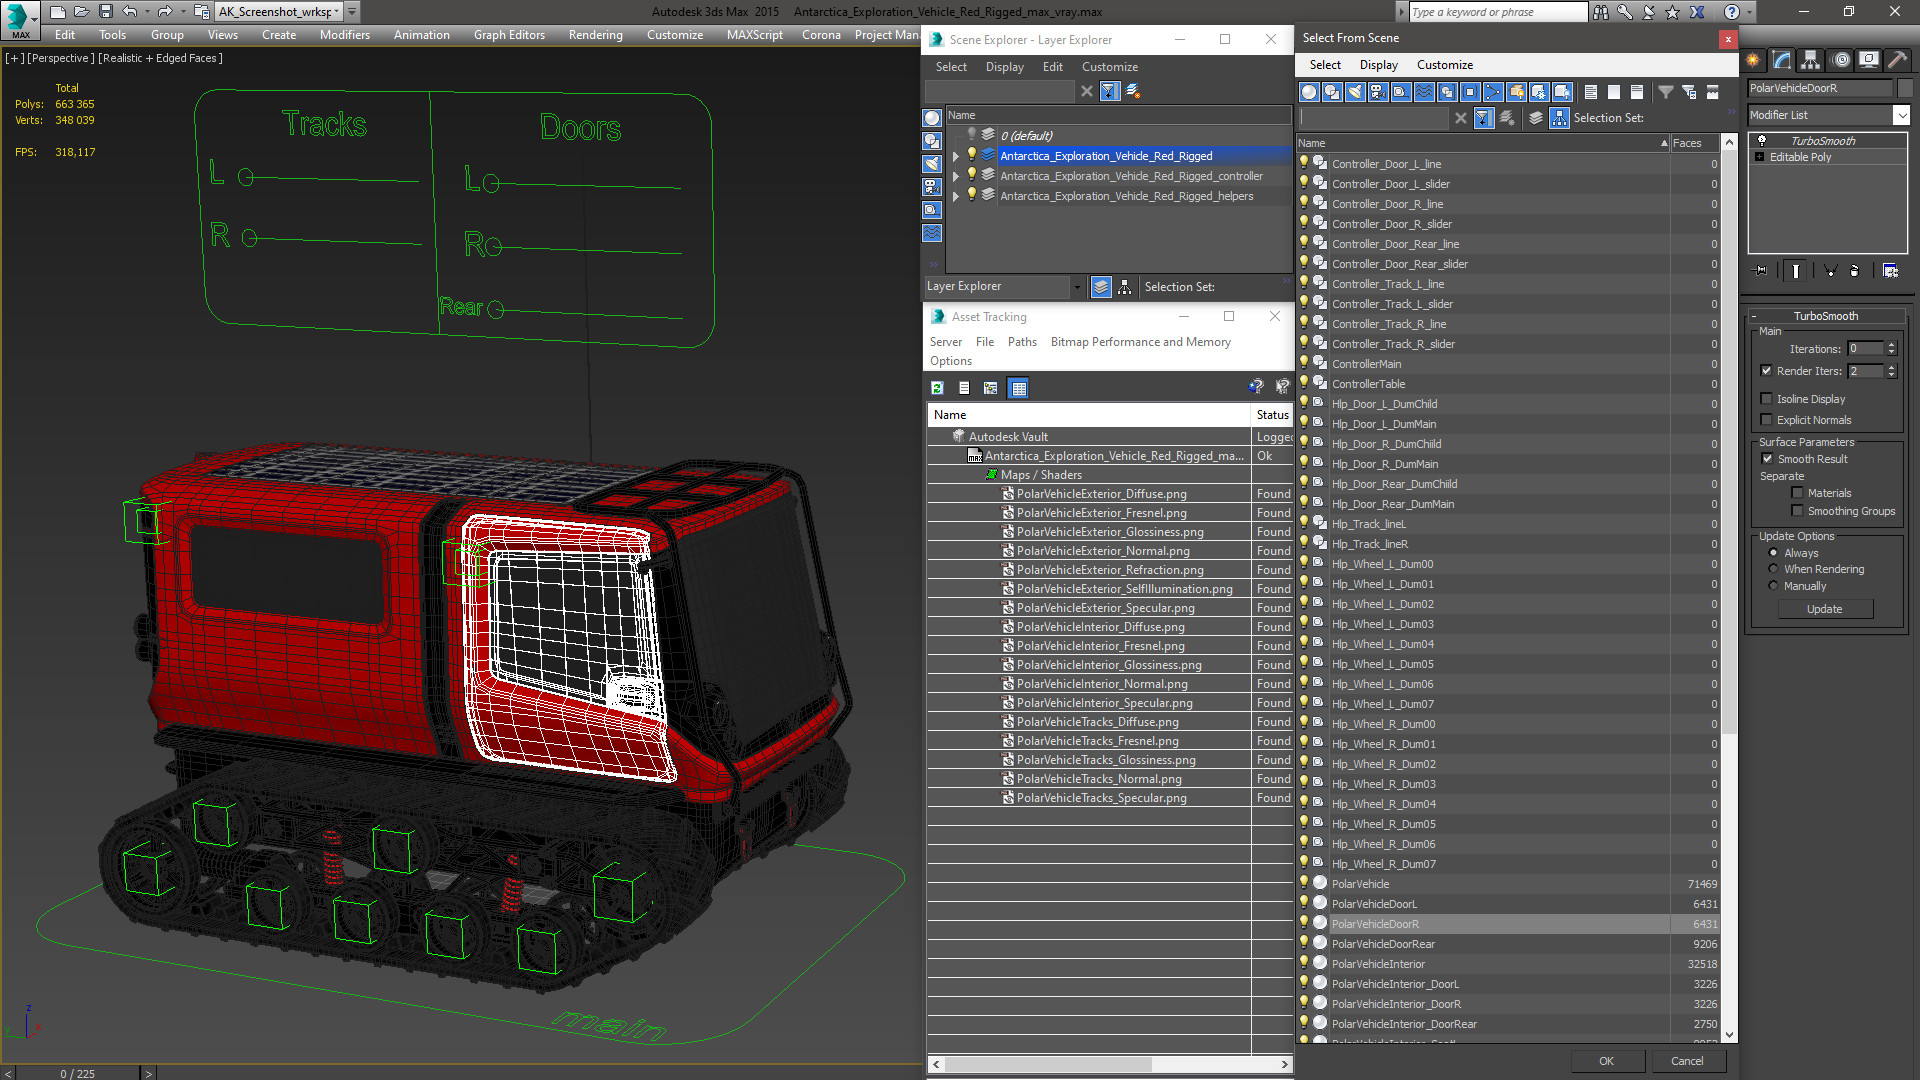
Task: Expand Antarctica_Exploration_Vehicle_Red_Rigged layer
Action: [956, 156]
